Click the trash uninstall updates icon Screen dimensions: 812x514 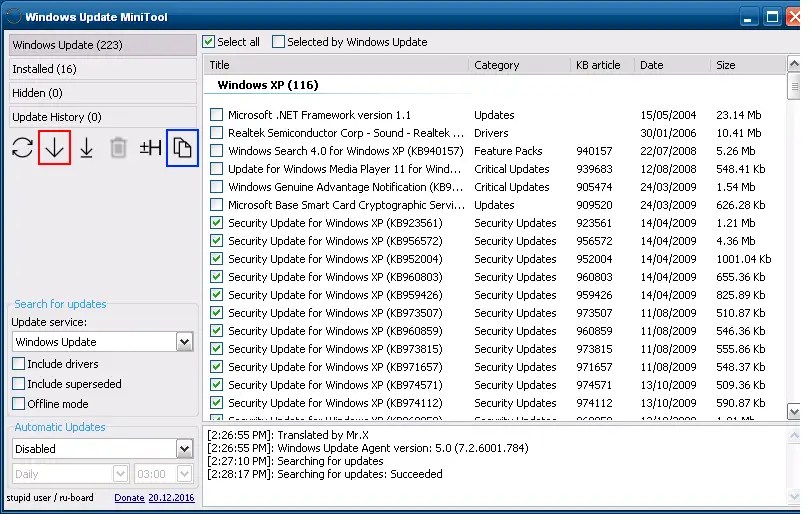pos(118,148)
